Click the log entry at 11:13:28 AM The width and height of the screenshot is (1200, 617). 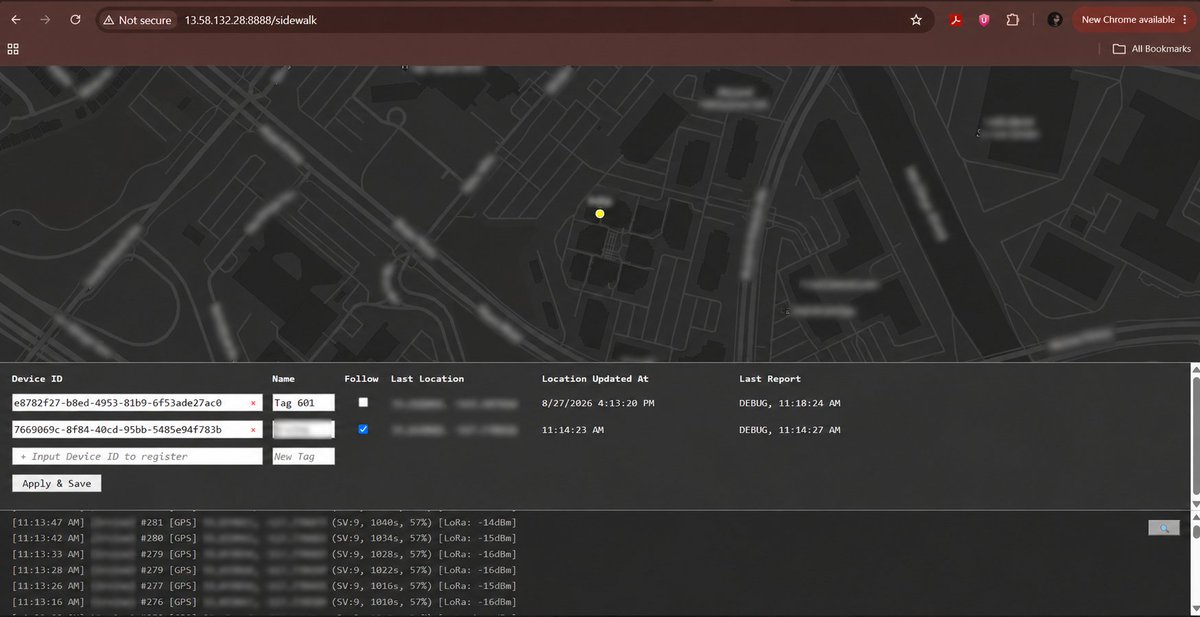click(x=265, y=569)
